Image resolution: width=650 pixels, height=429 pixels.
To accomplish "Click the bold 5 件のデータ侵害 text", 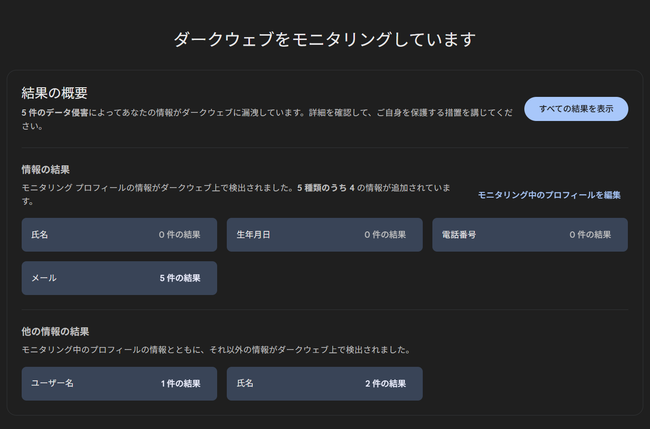I will pos(55,113).
